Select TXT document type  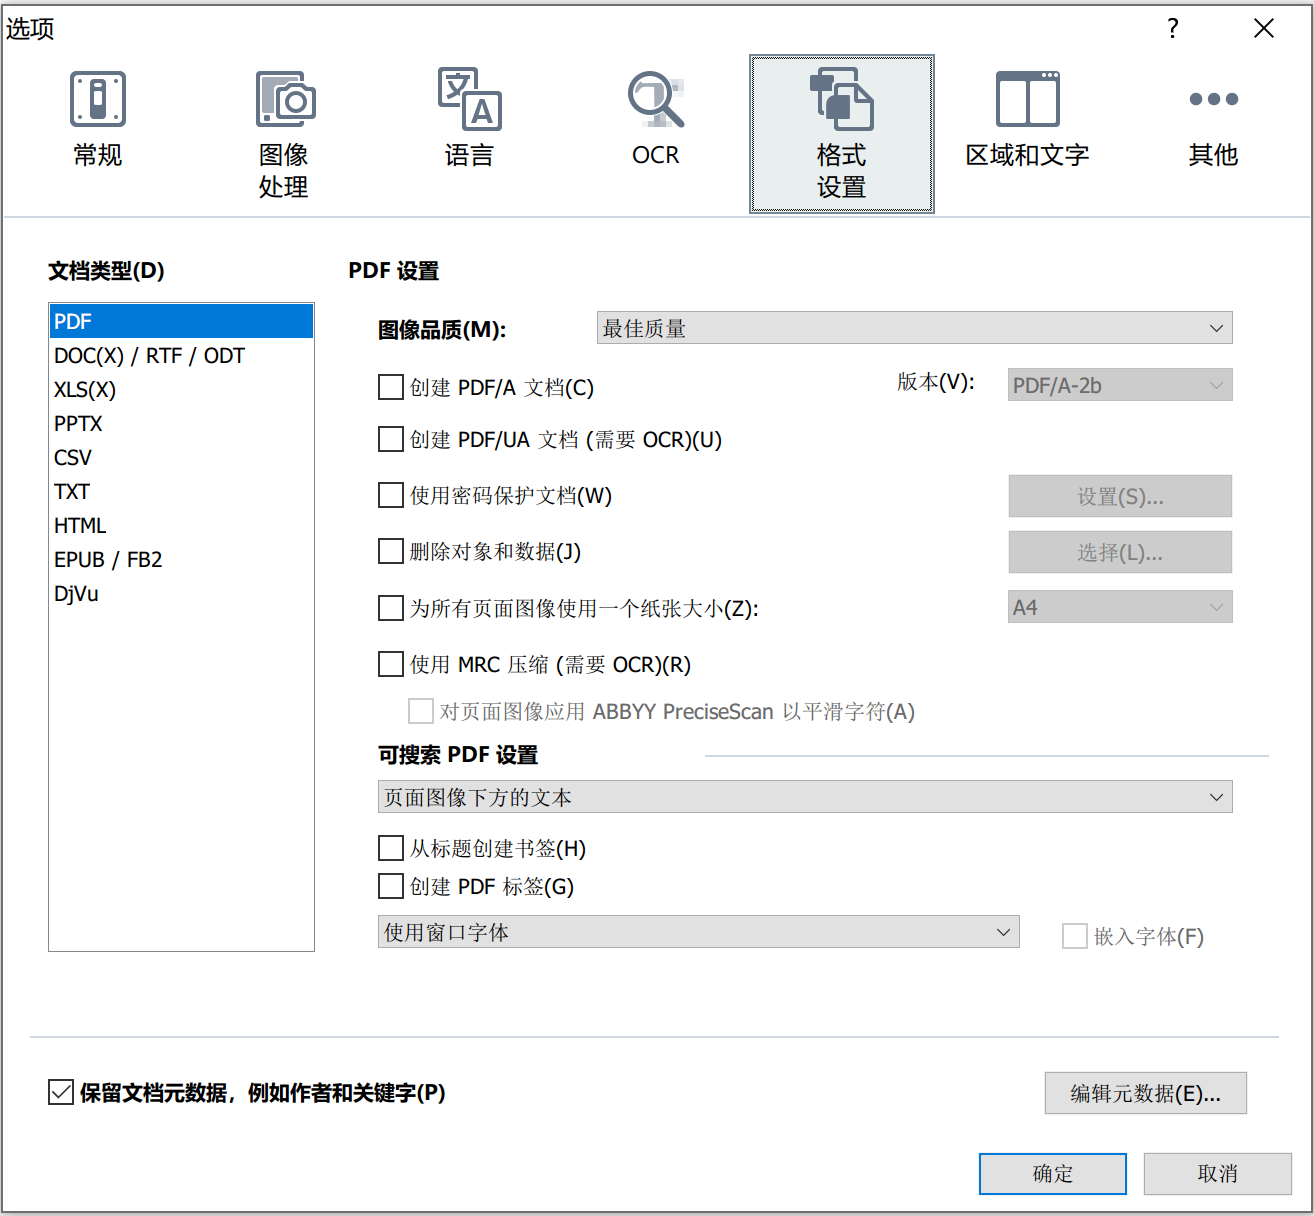point(181,491)
